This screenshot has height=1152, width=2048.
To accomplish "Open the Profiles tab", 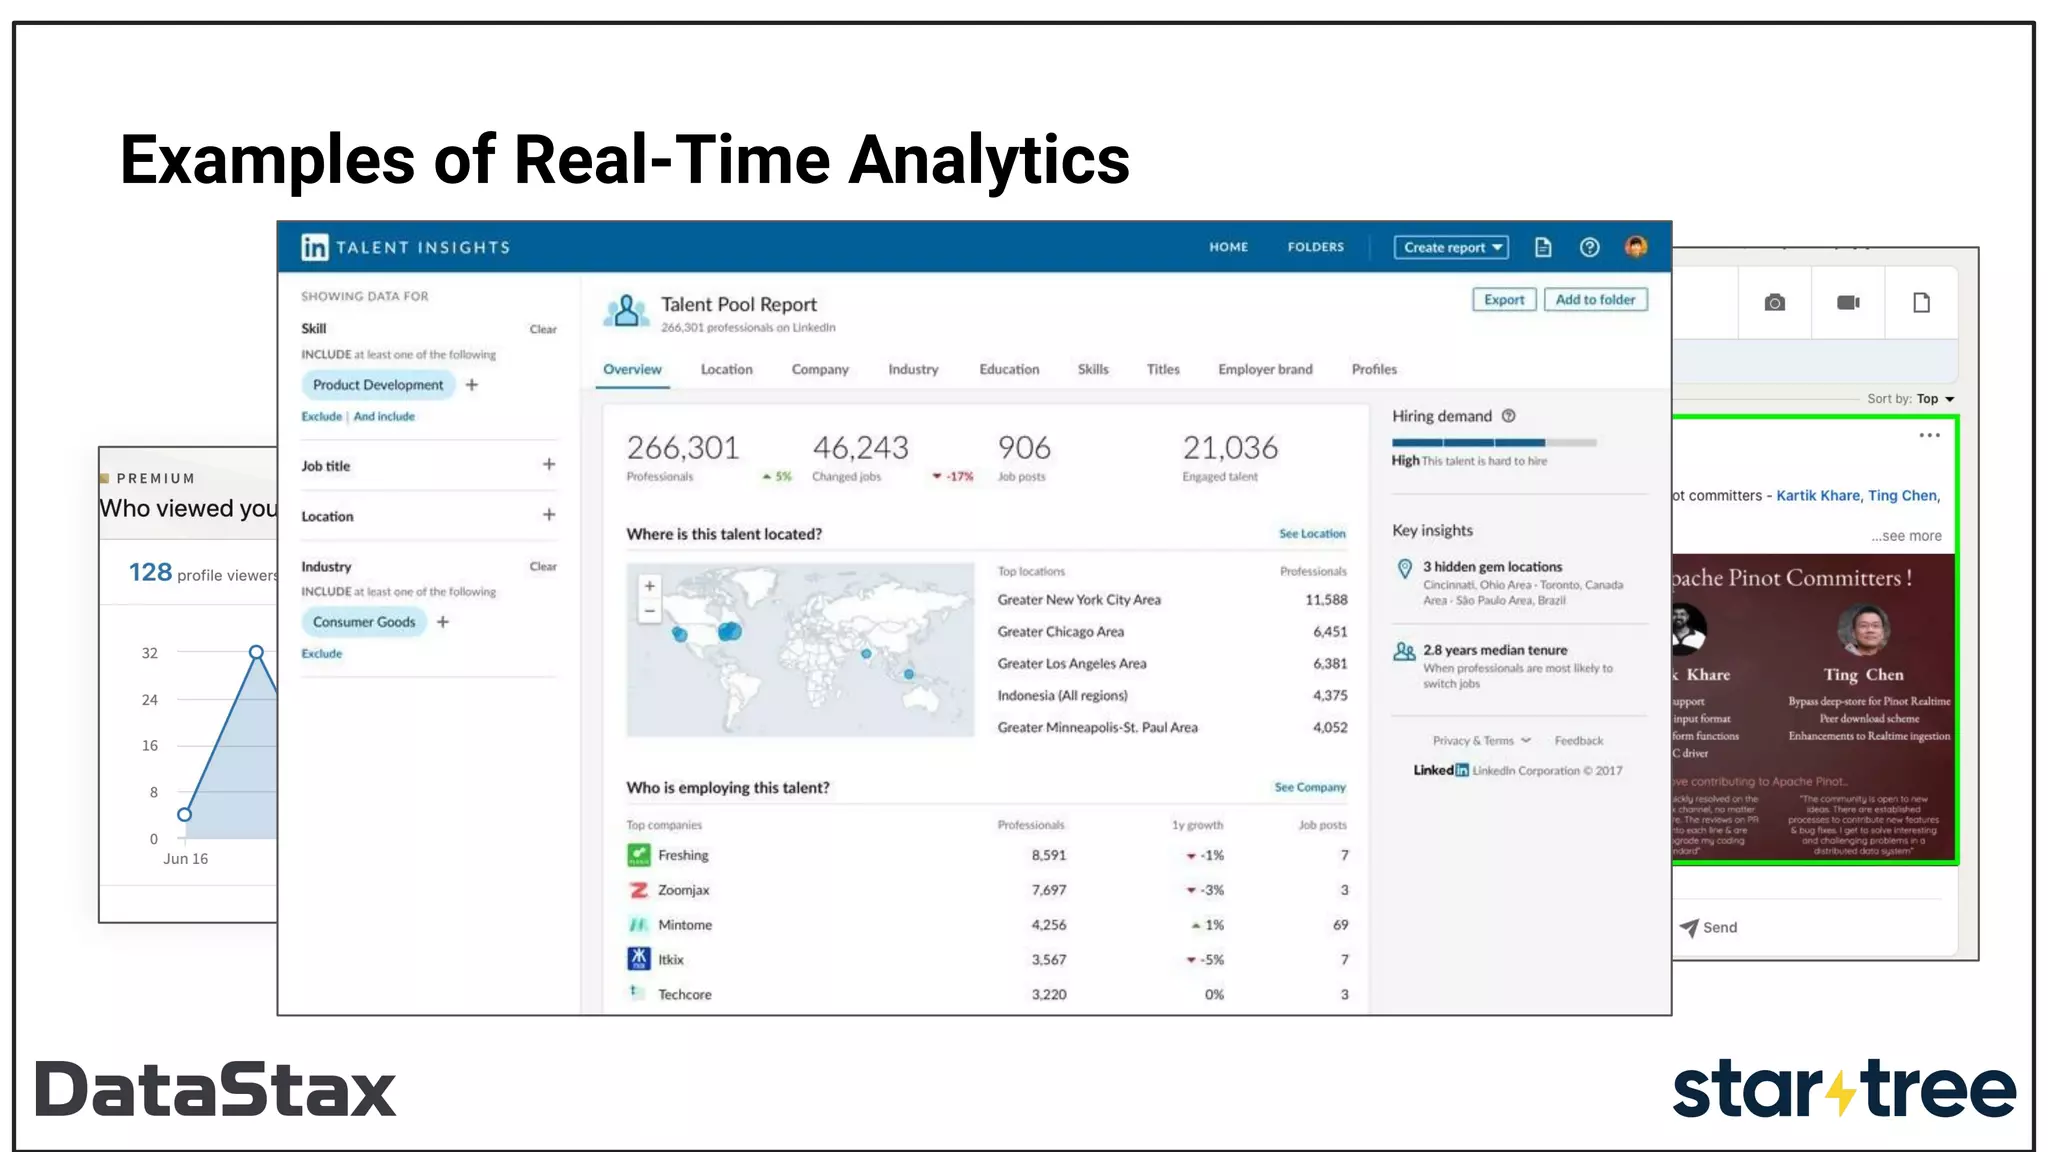I will [1374, 370].
